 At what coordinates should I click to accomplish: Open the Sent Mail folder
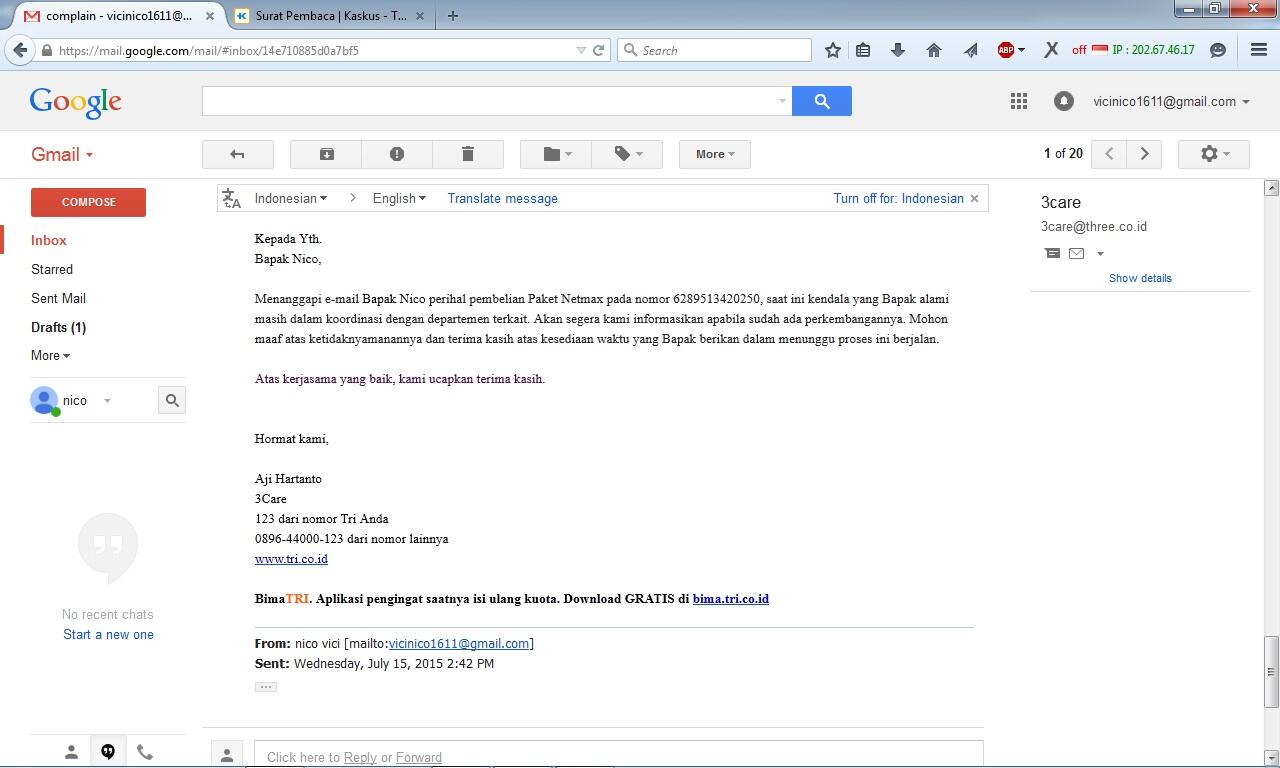58,298
